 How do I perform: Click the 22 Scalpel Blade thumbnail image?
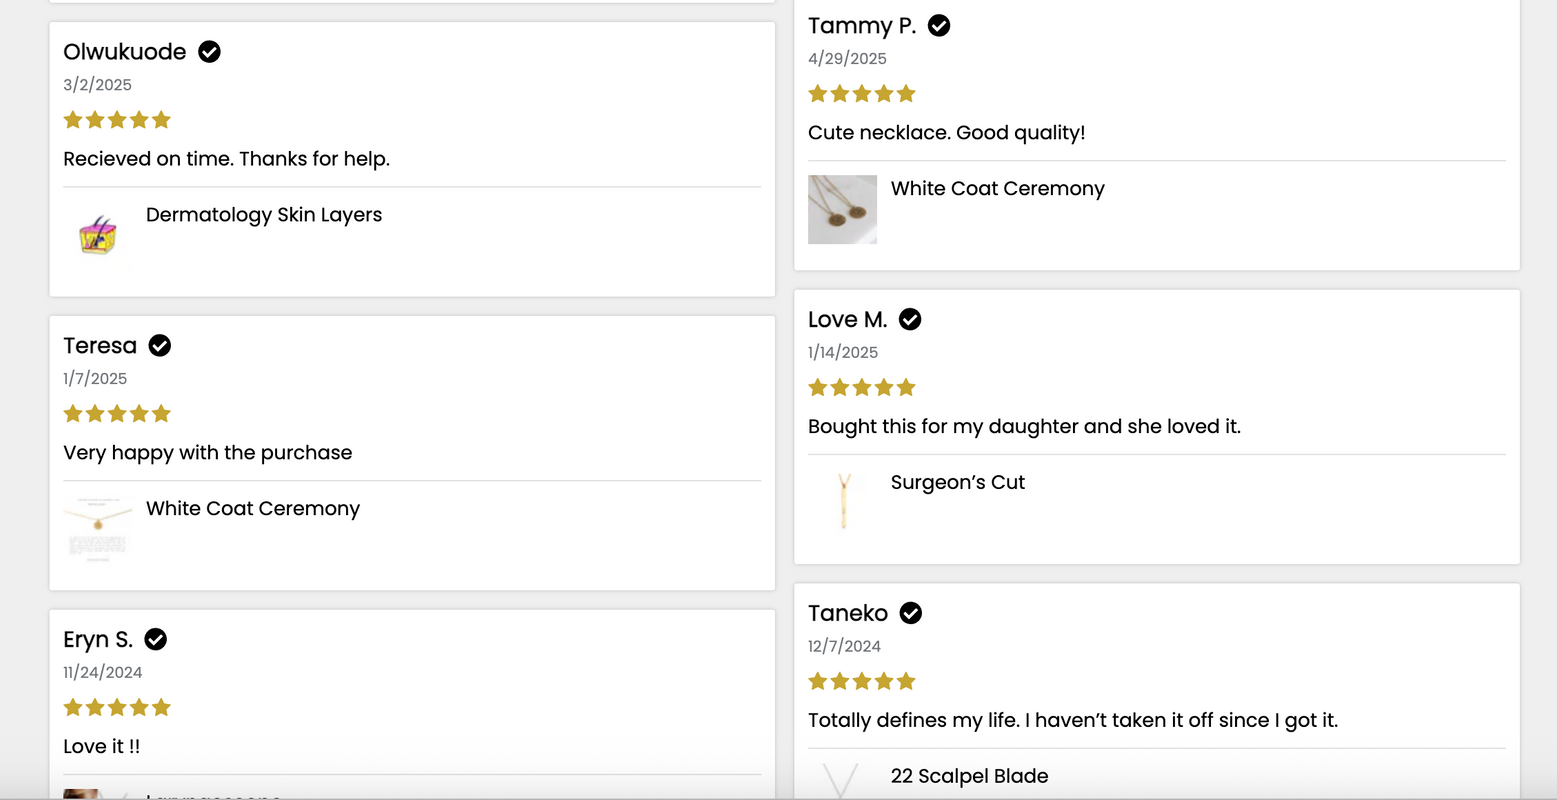[840, 780]
